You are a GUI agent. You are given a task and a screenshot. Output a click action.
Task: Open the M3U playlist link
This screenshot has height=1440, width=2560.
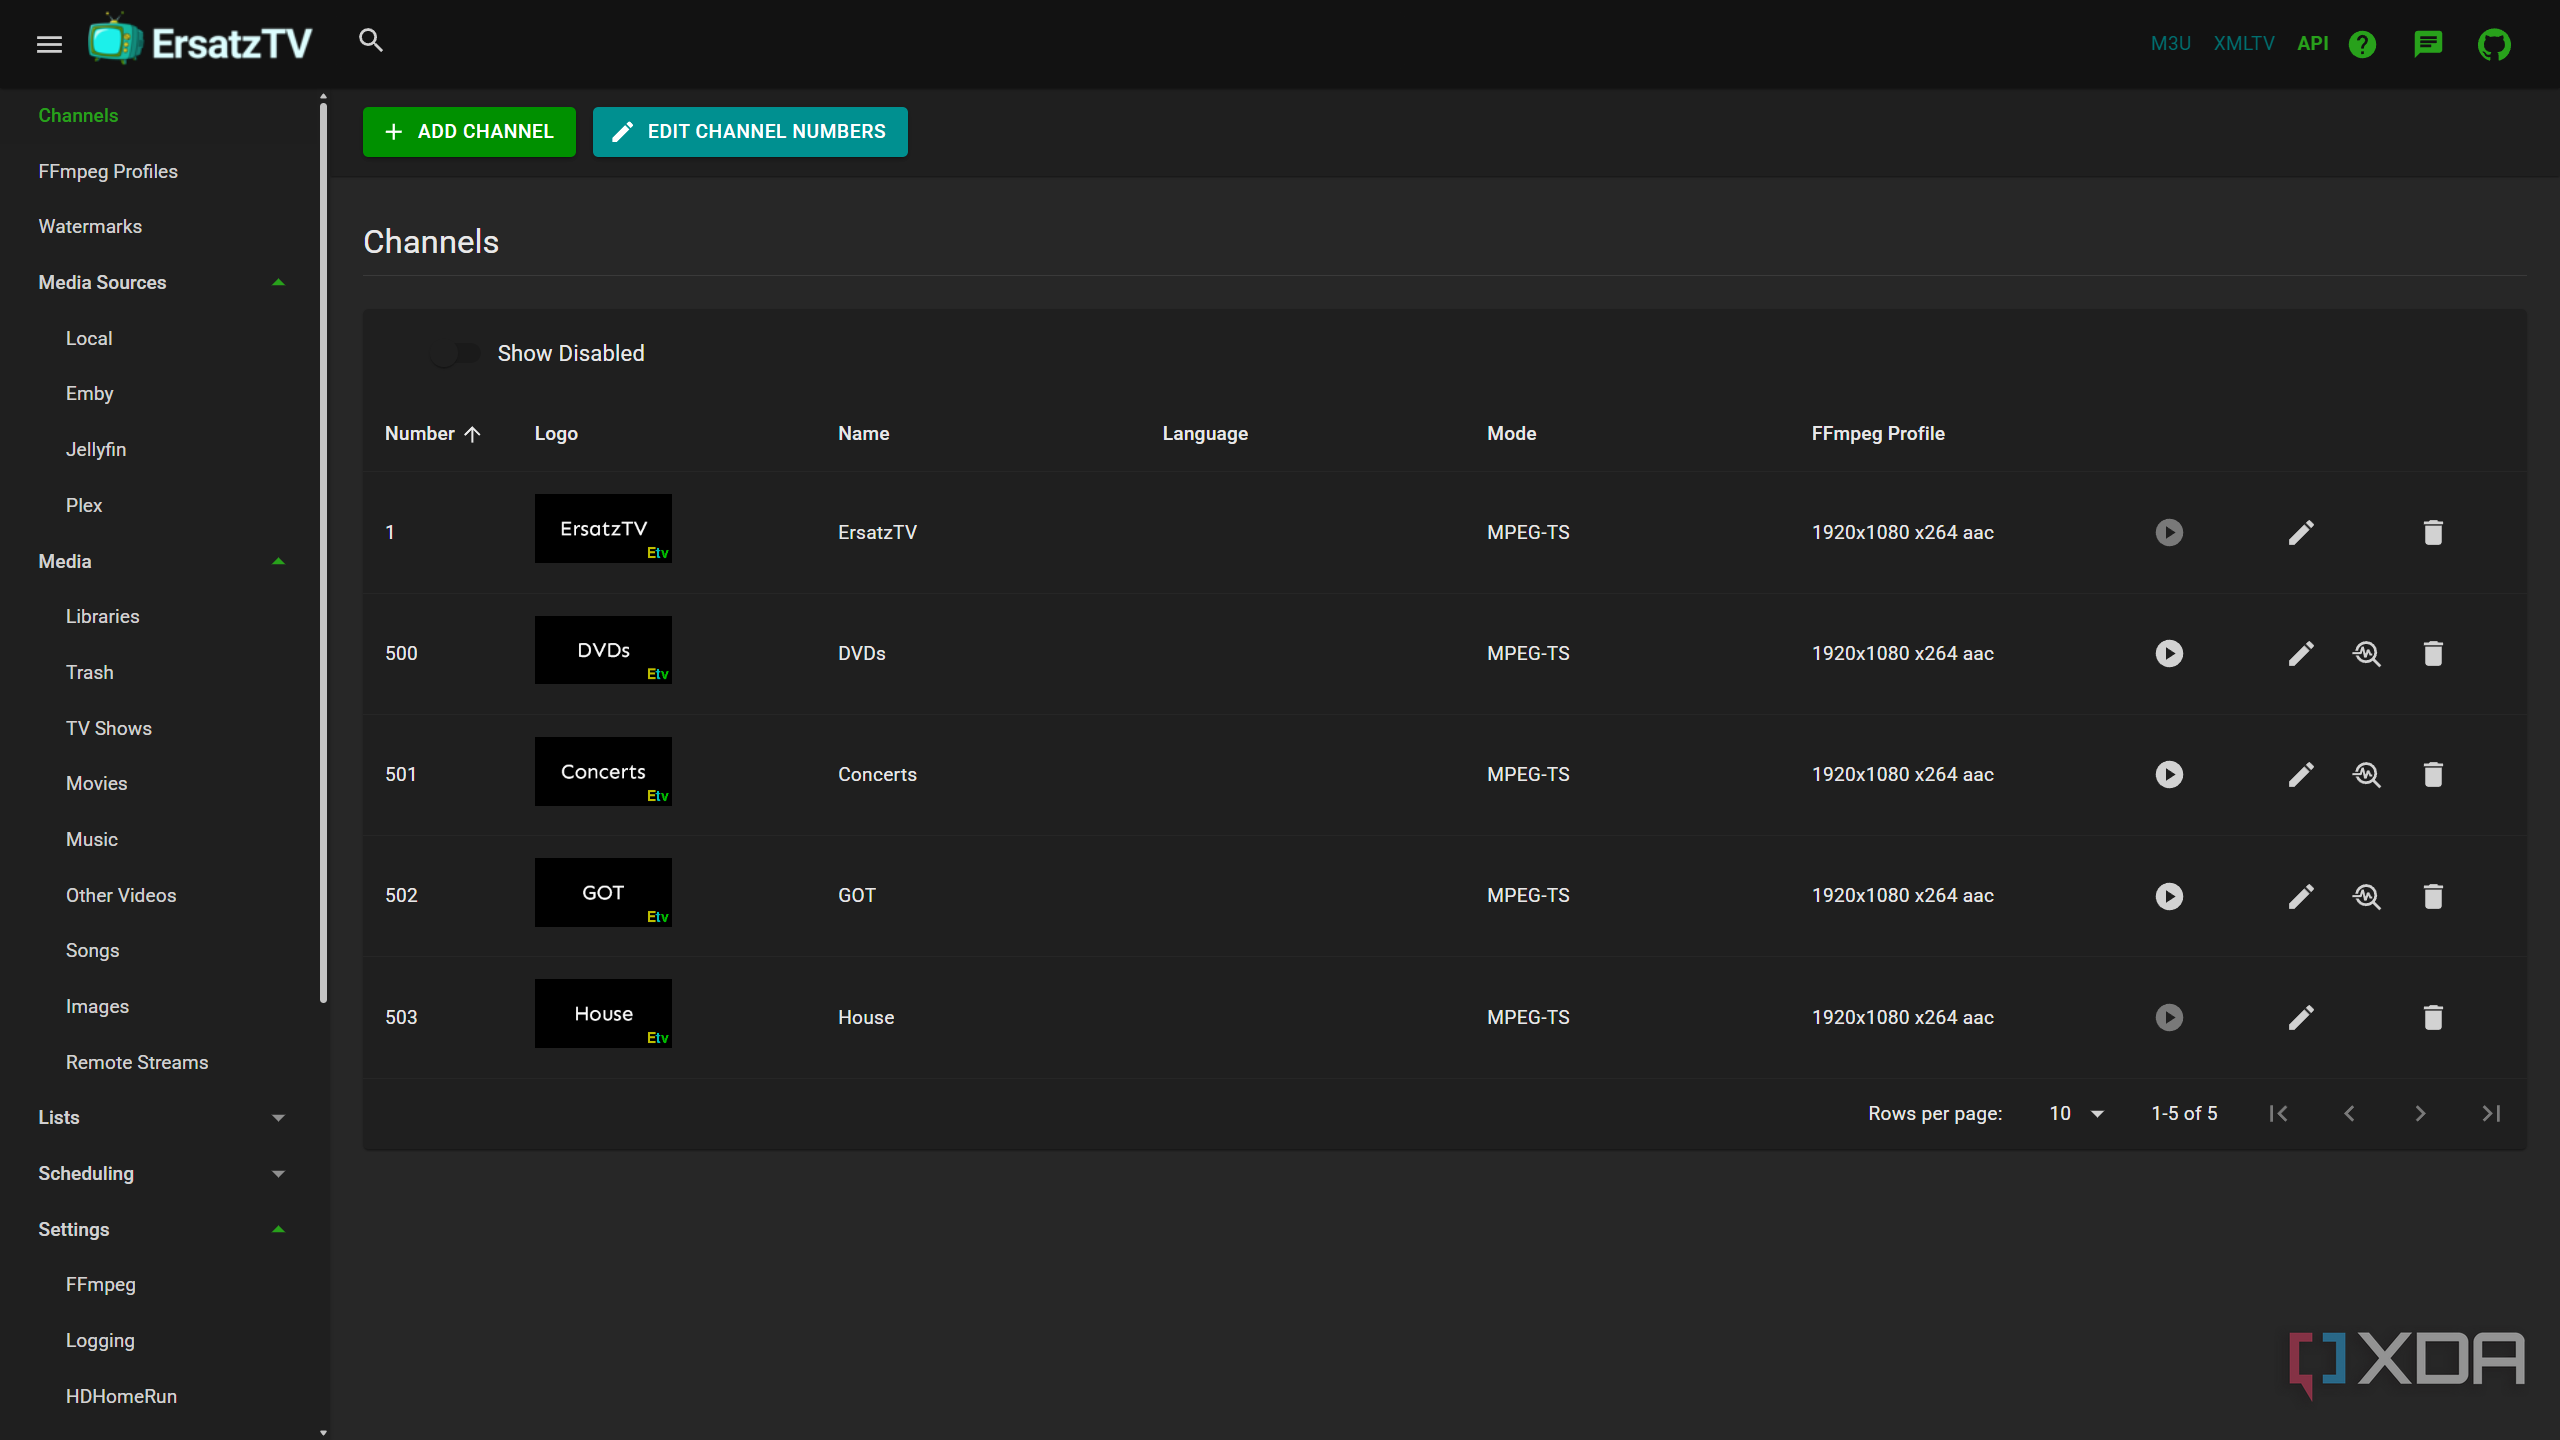click(2170, 44)
